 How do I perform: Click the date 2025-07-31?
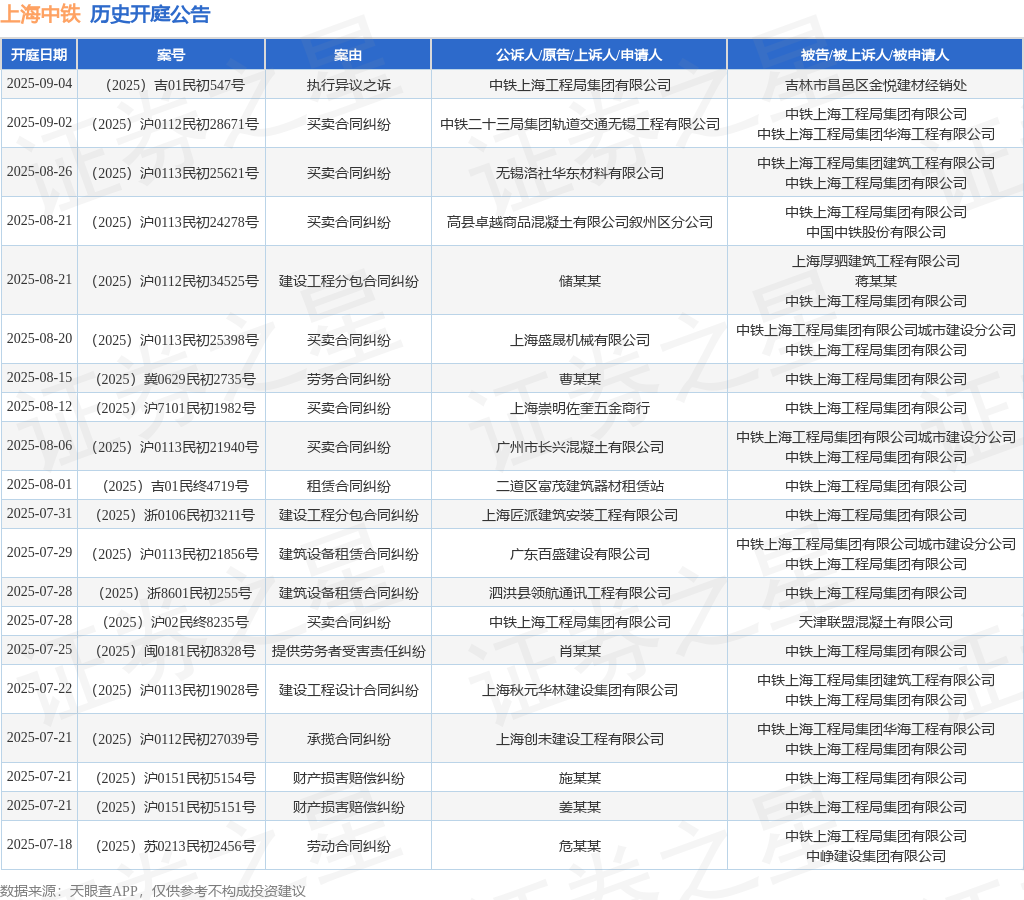39,514
